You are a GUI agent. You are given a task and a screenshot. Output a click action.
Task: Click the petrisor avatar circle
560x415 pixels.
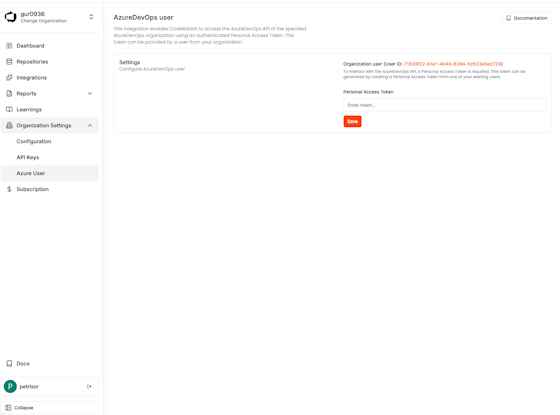10,386
